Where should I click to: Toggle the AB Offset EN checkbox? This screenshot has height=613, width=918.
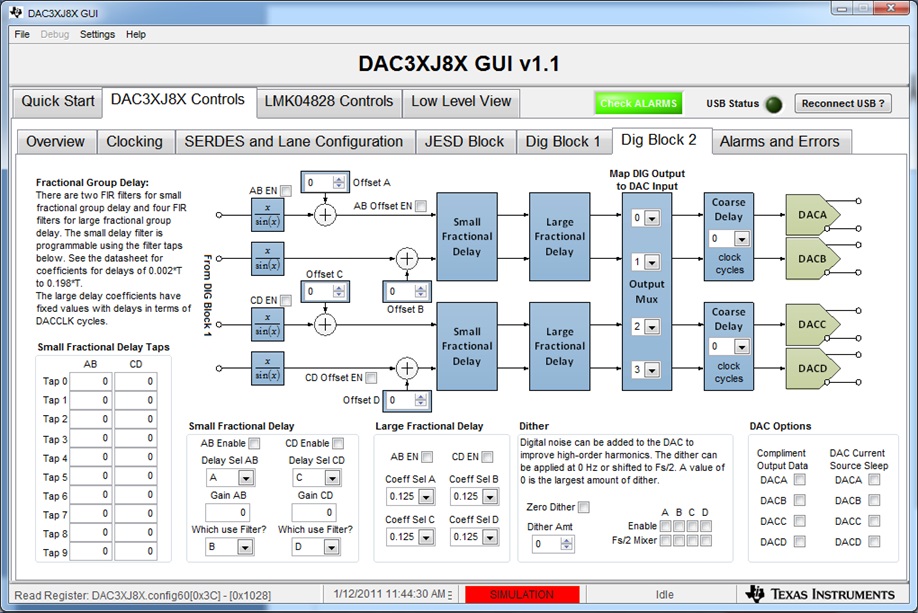(x=420, y=206)
